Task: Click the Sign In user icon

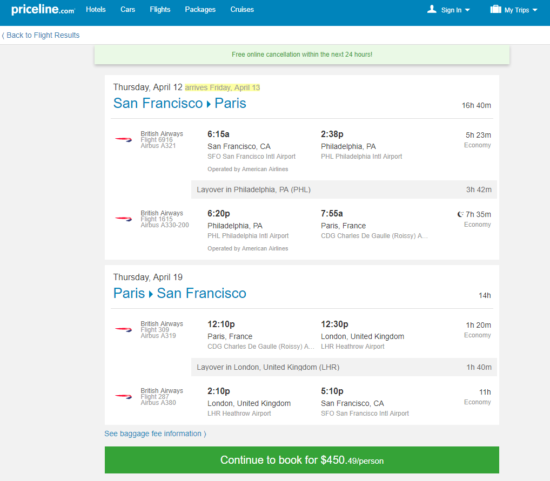Action: [x=432, y=9]
